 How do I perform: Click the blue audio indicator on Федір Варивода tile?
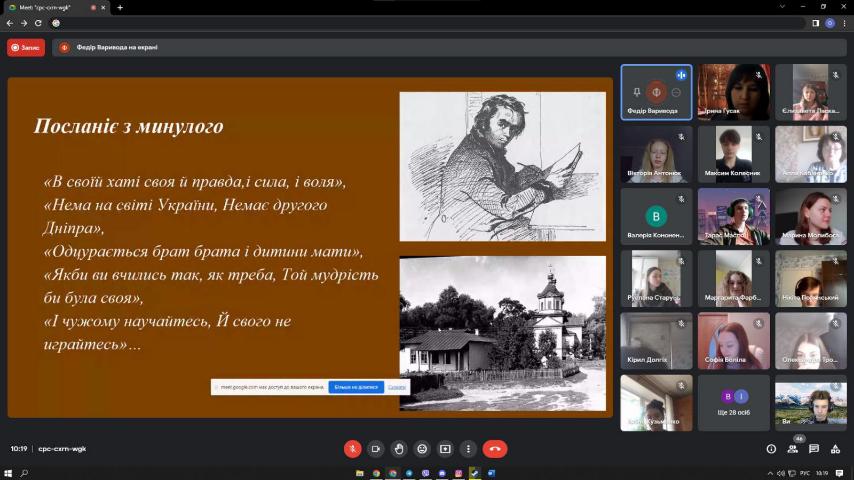click(x=681, y=75)
